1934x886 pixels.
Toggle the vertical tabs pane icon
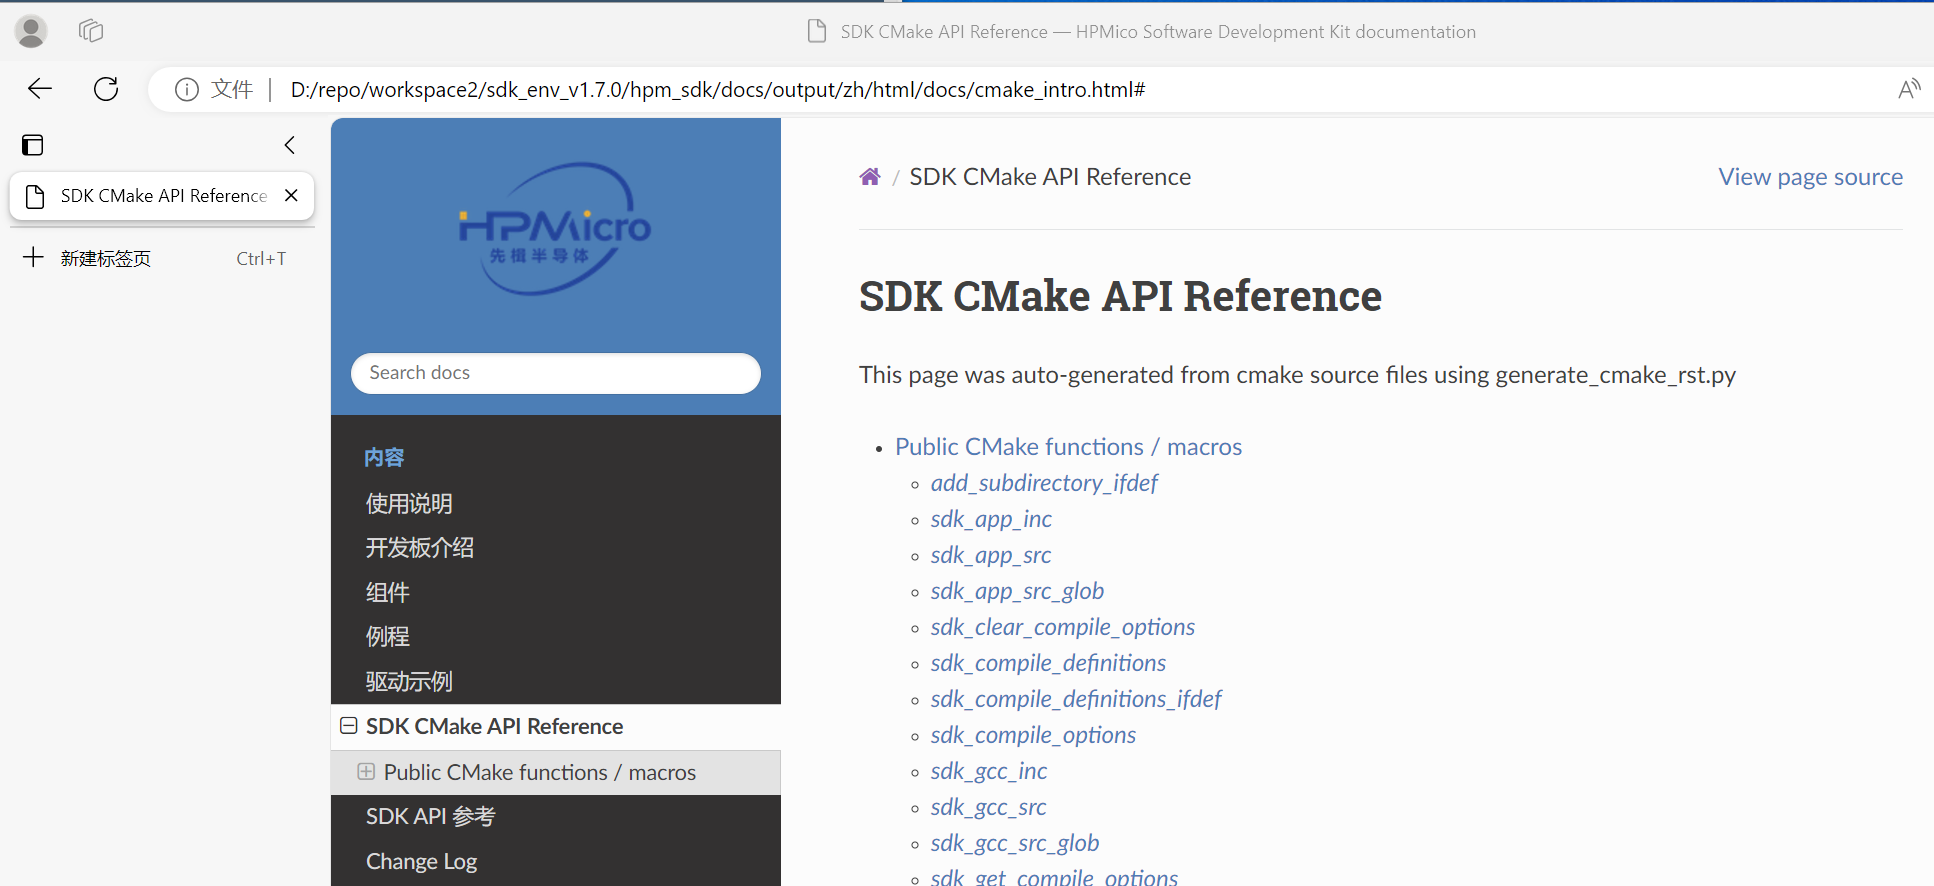(x=33, y=145)
